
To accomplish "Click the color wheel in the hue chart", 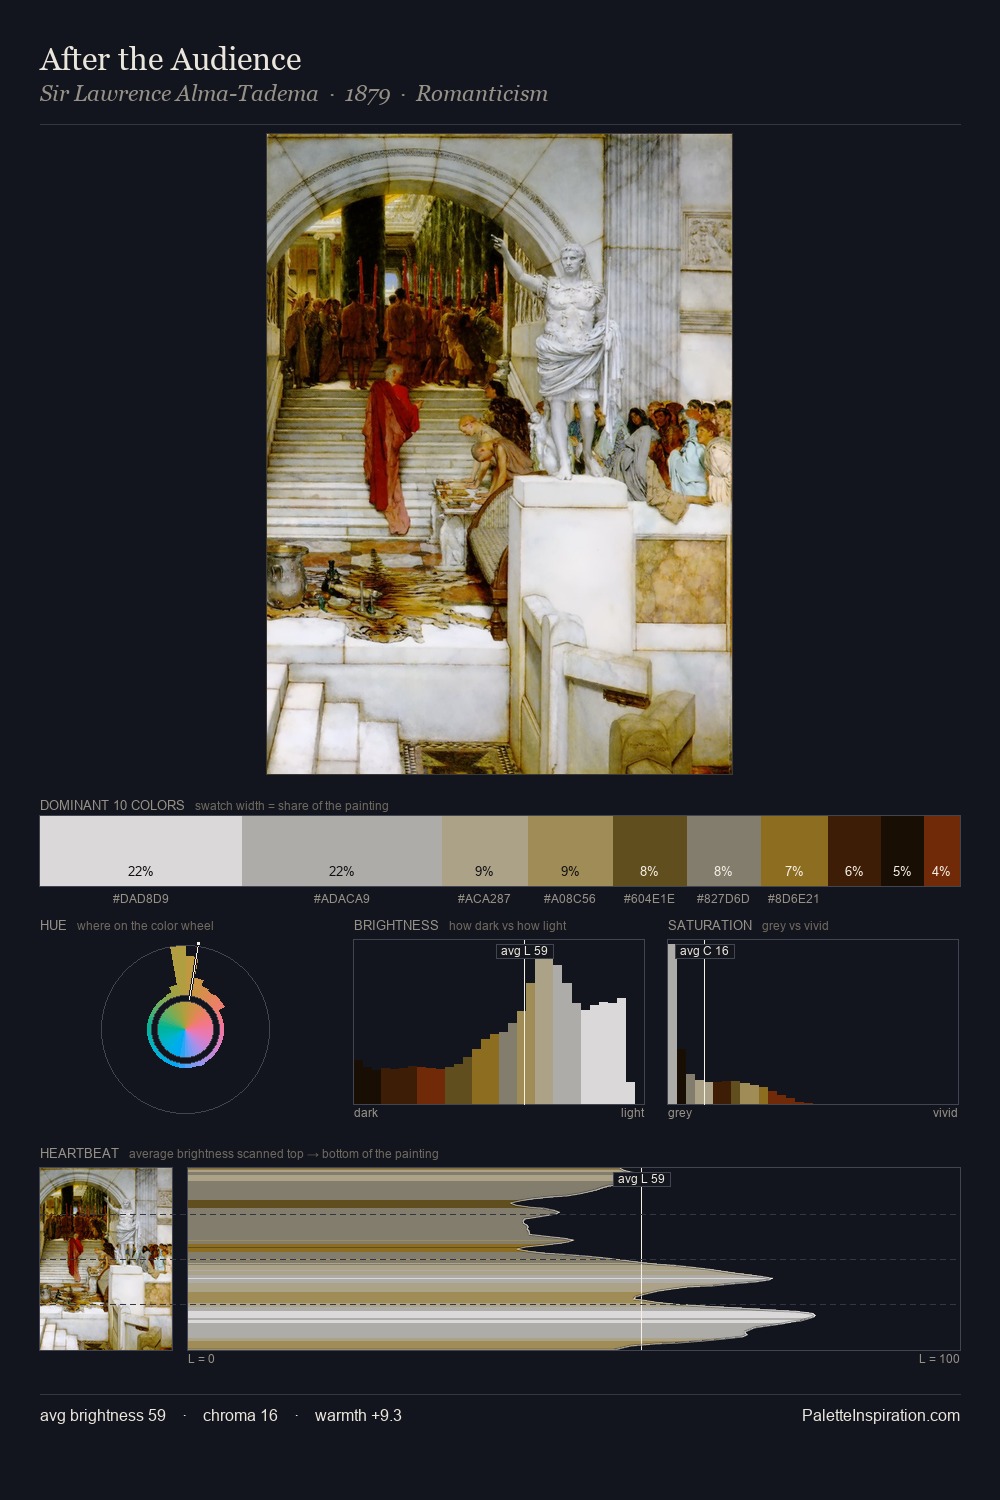I will pos(185,1030).
